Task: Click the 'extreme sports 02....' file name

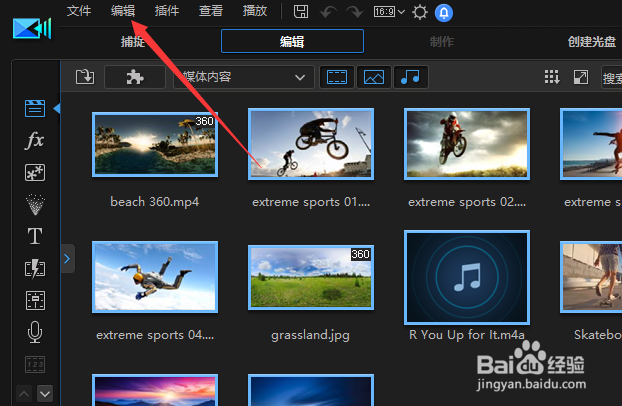Action: click(x=467, y=202)
